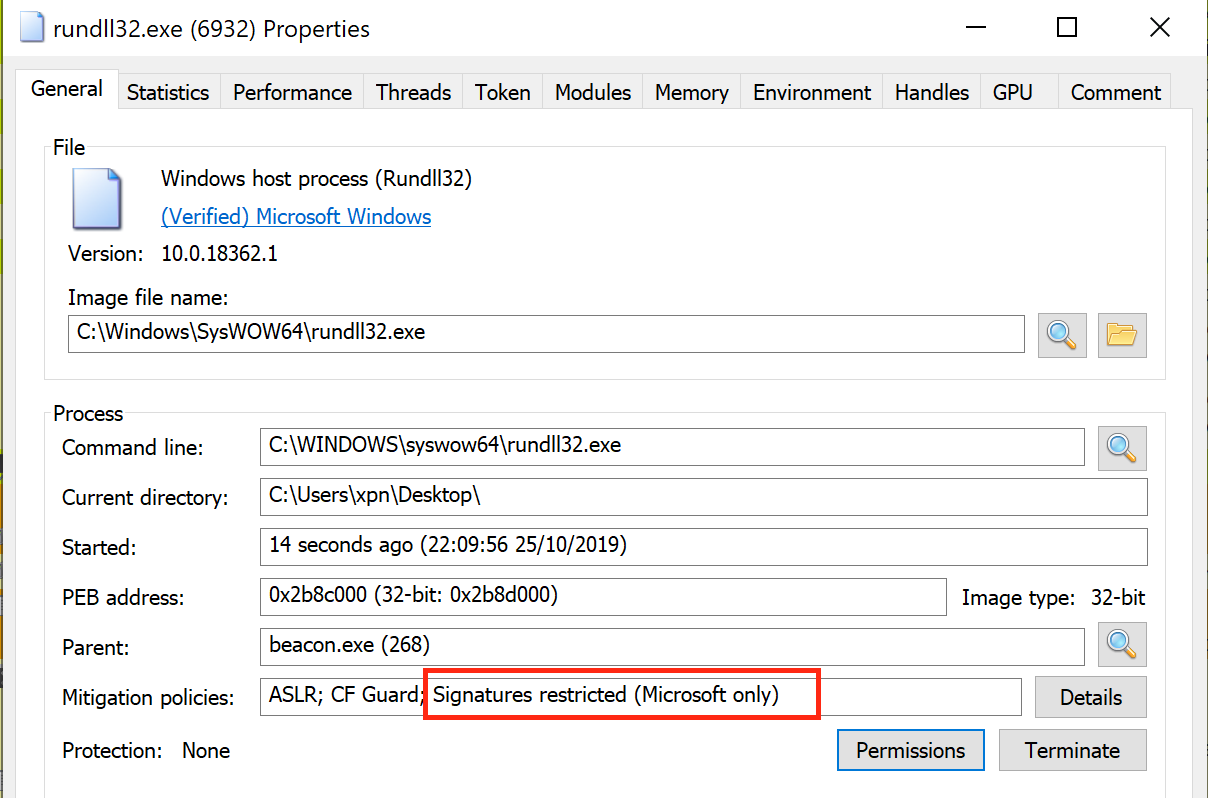1208x798 pixels.
Task: Open the Handles tab
Action: 930,92
